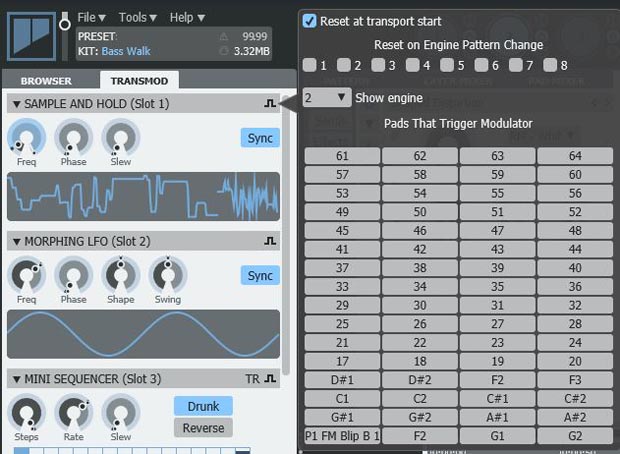Click the Mini Sequencer trigger pulse icon
The width and height of the screenshot is (620, 454).
[x=269, y=379]
